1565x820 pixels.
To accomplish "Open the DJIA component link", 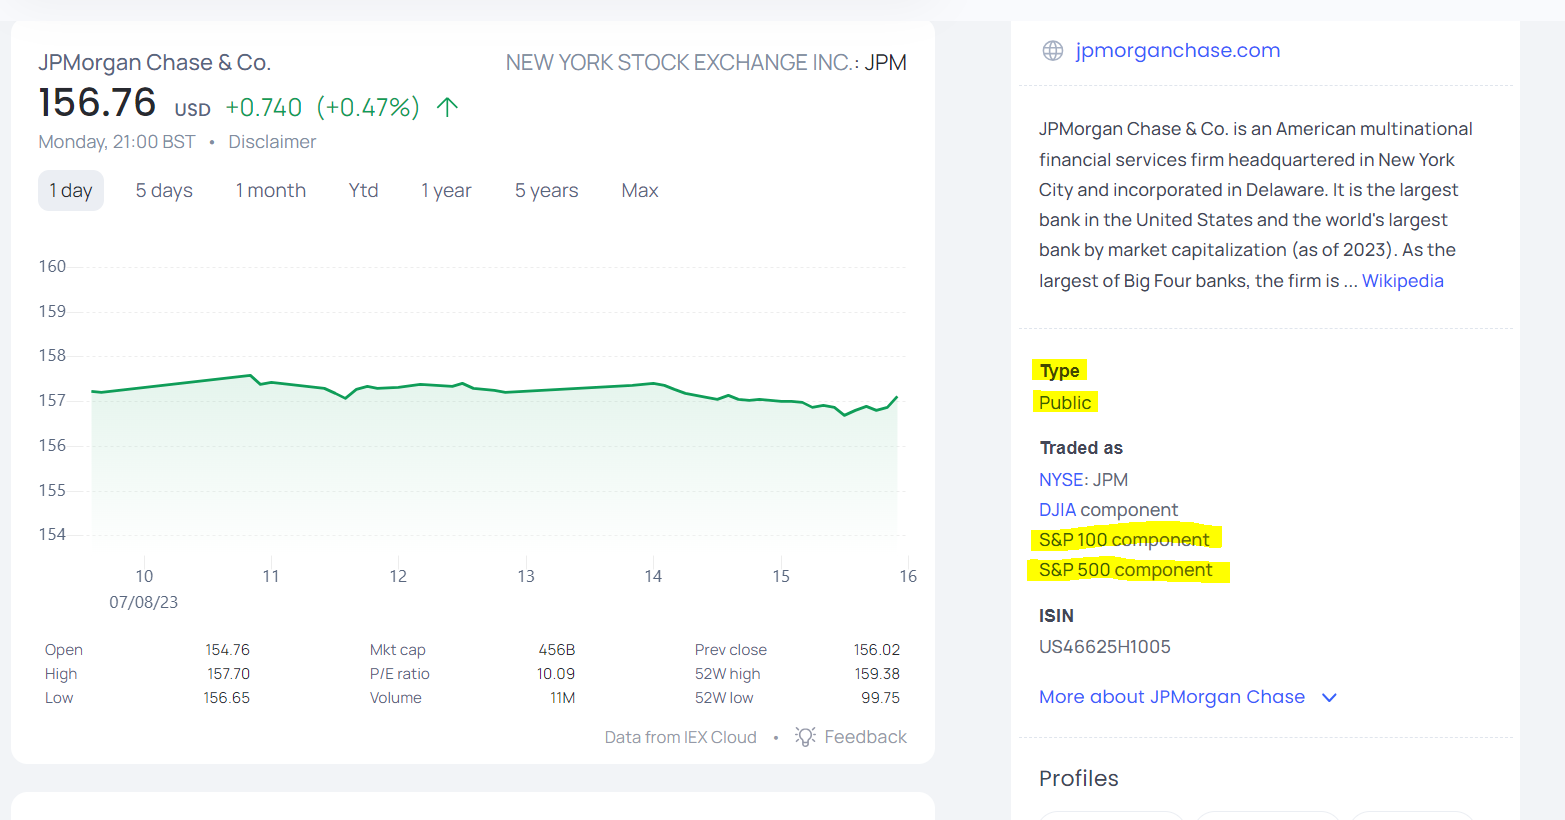I will (x=1057, y=510).
